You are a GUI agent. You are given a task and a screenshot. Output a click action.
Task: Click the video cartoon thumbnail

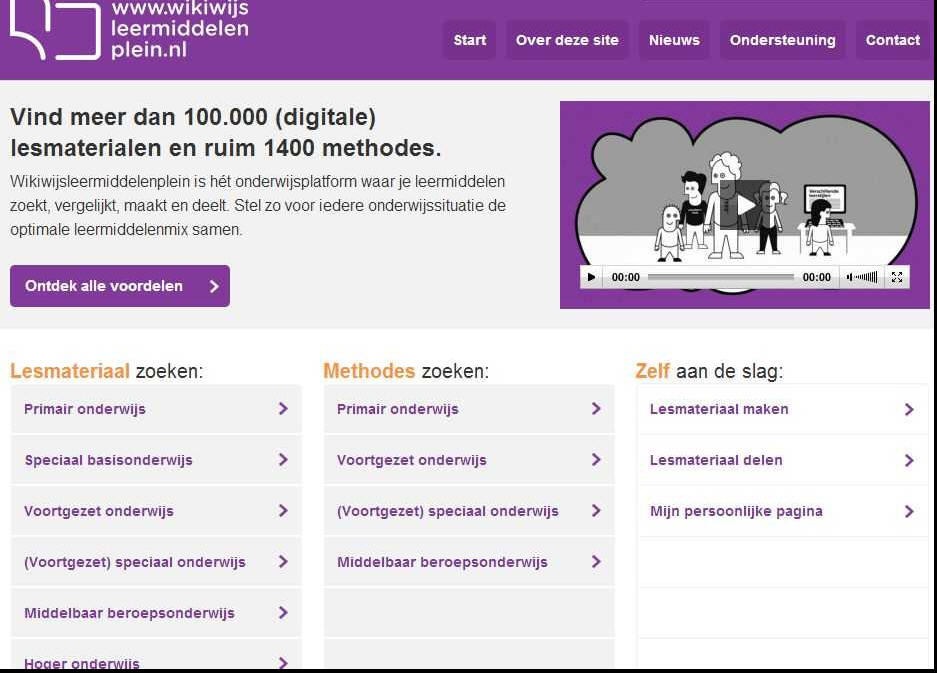click(x=745, y=205)
